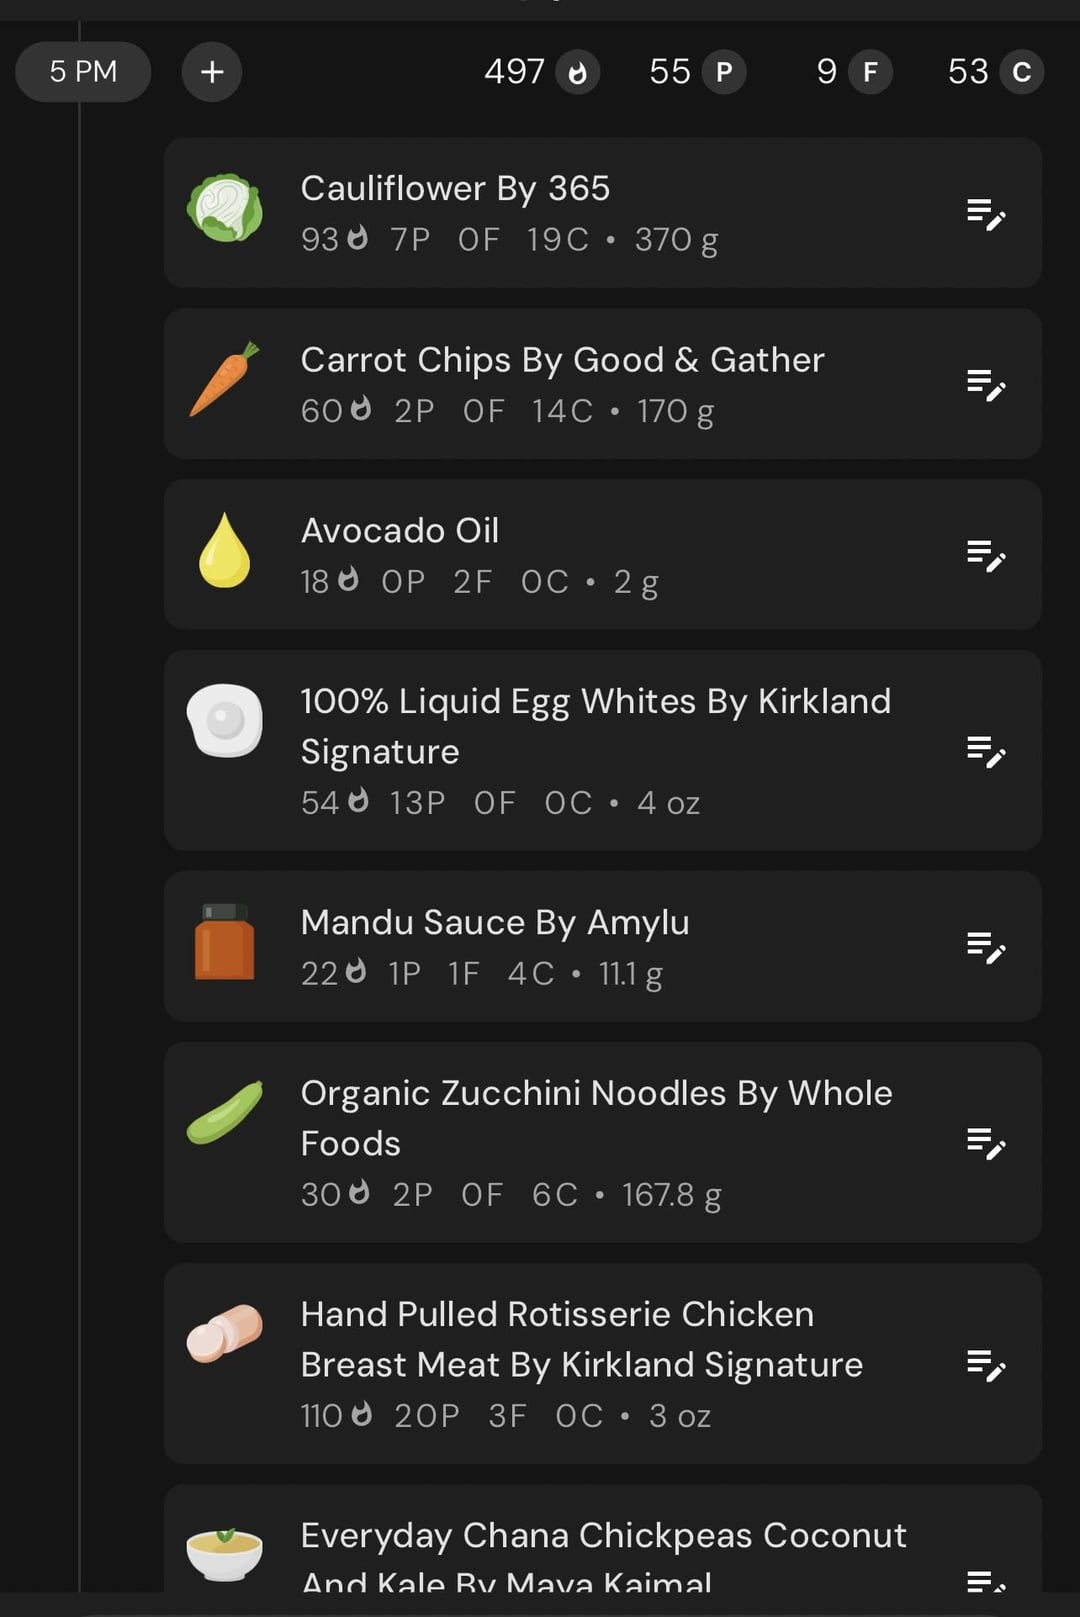Open edit icon for Liquid Egg Whites

(986, 751)
